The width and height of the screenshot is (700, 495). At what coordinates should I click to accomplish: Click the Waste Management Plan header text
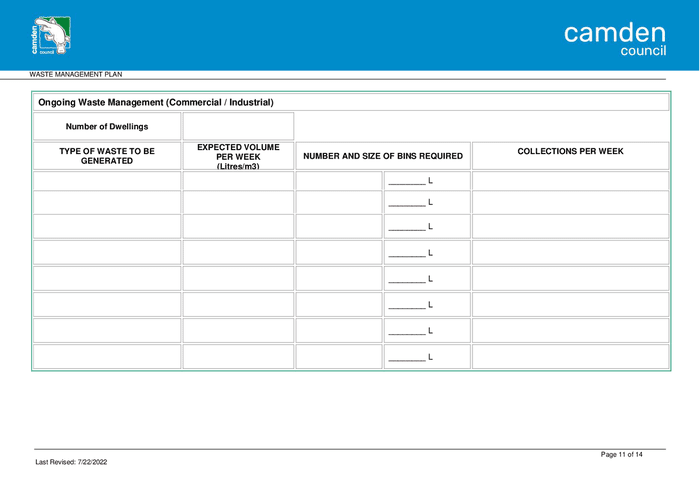pos(75,74)
